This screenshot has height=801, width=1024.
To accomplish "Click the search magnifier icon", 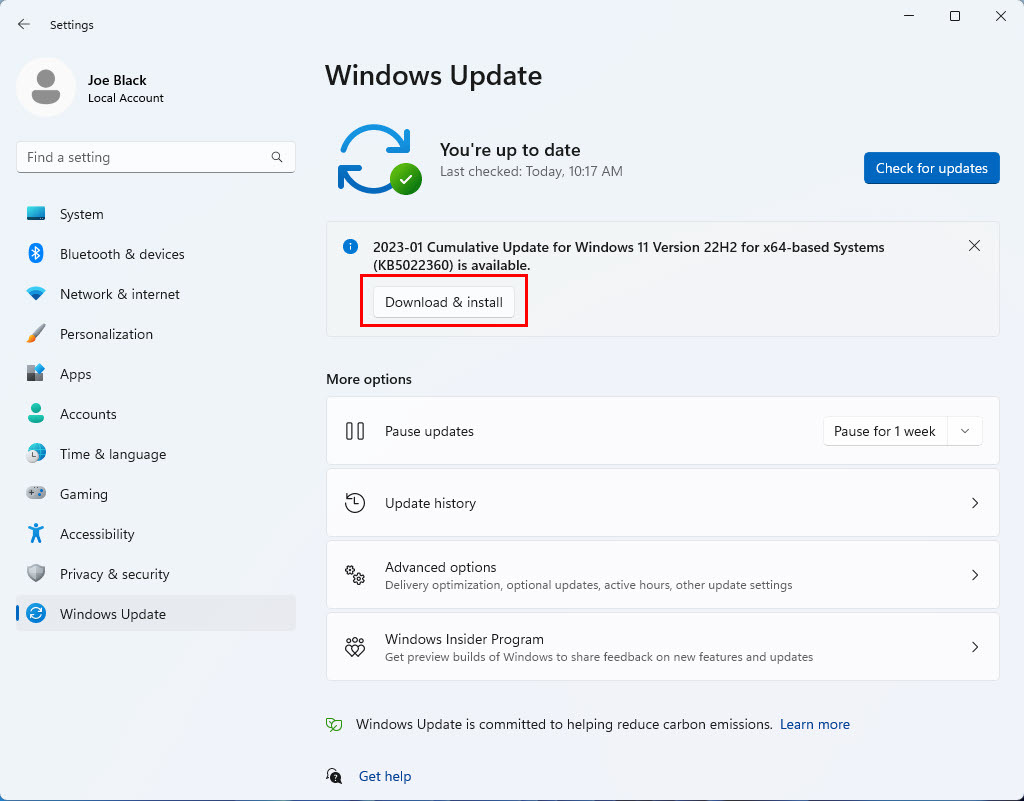I will tap(277, 157).
